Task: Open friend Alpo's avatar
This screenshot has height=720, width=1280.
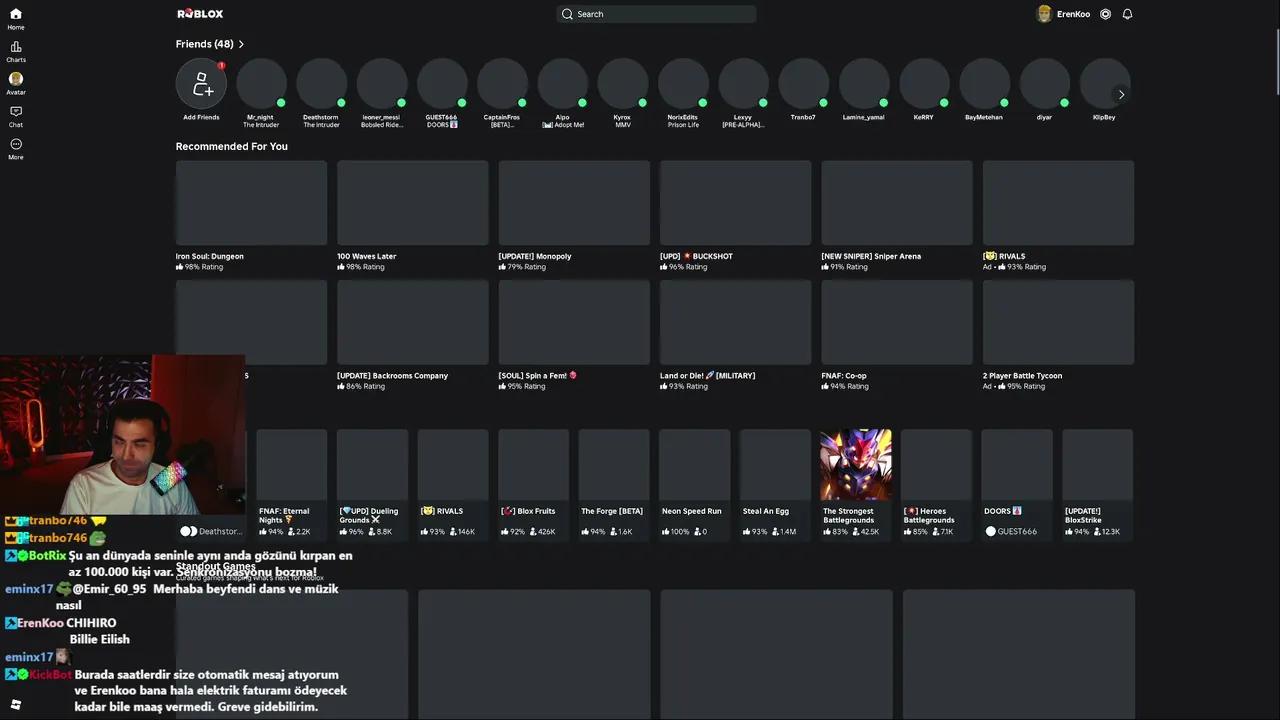Action: (x=563, y=83)
